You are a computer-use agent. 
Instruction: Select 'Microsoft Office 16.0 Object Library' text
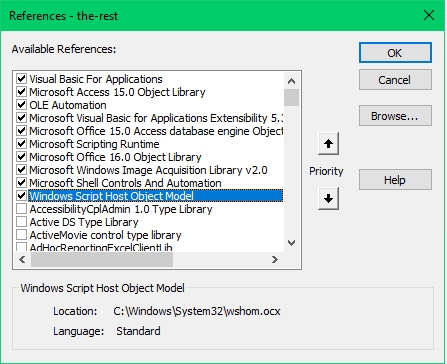115,157
